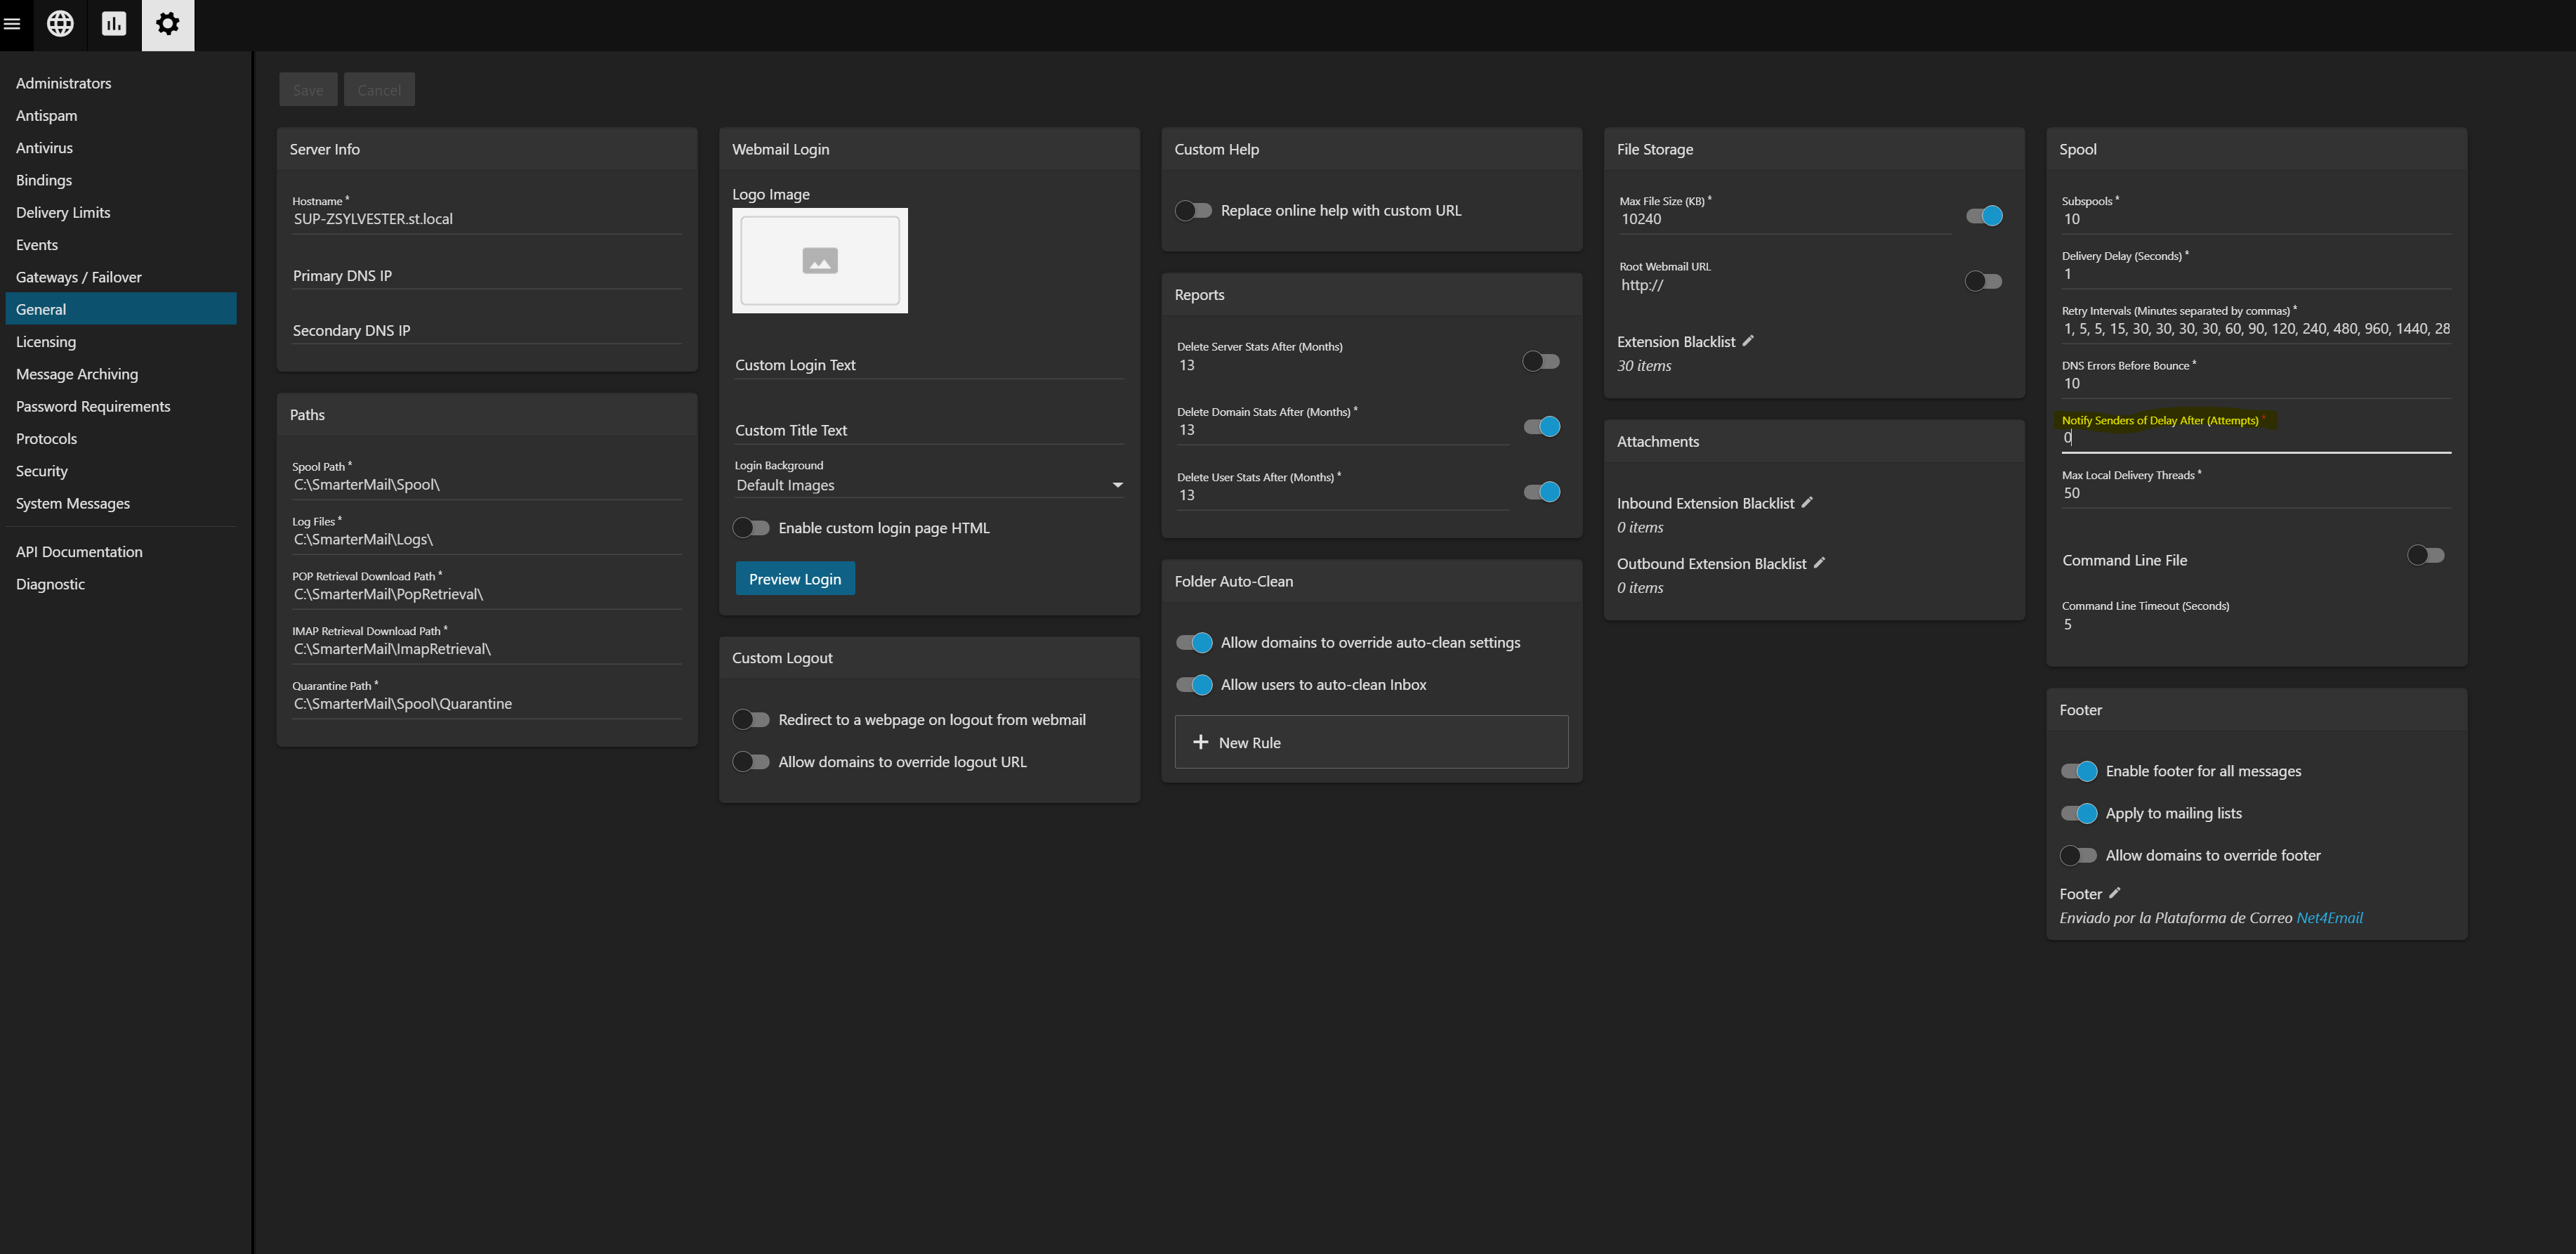2576x1254 pixels.
Task: Click the settings gear icon
Action: coord(168,24)
